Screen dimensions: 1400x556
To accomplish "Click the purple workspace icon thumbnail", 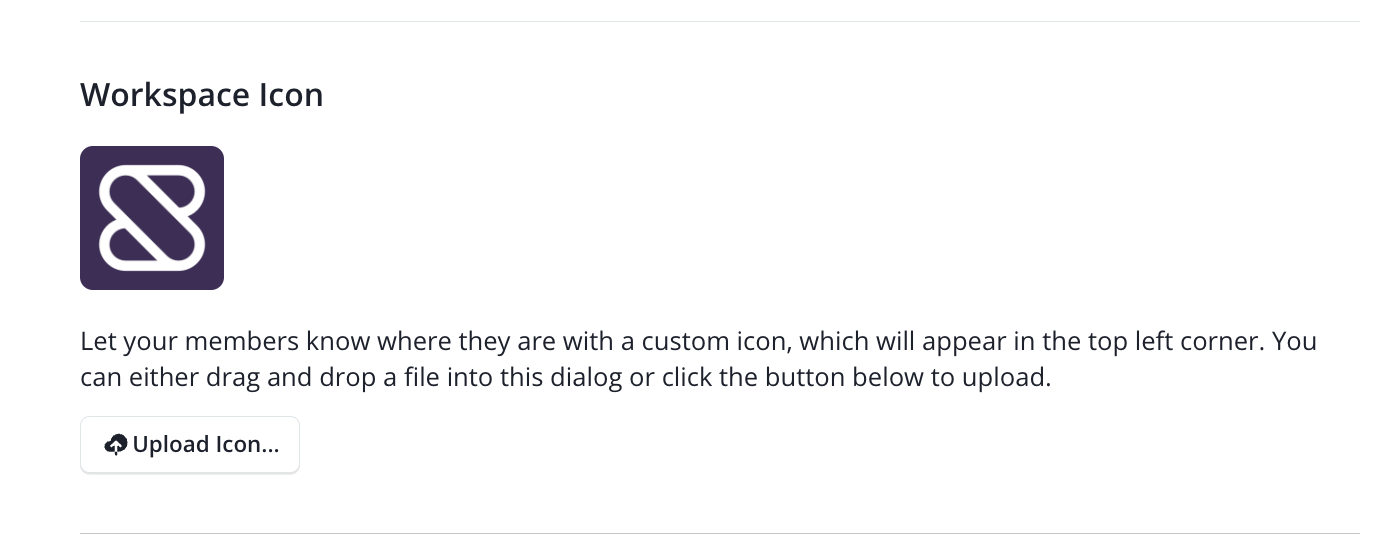I will tap(152, 218).
